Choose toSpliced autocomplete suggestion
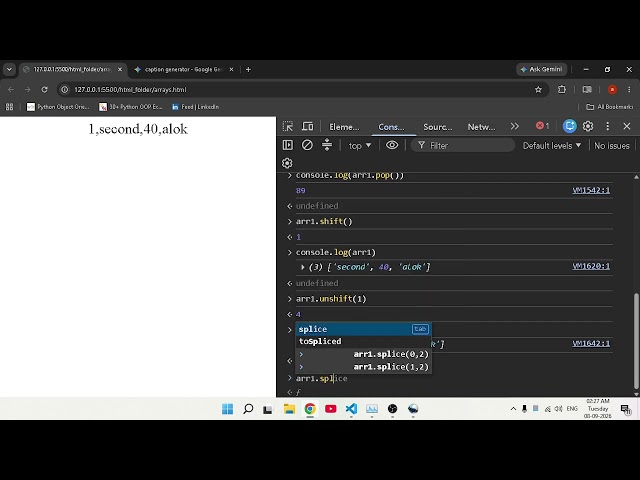 tap(363, 341)
